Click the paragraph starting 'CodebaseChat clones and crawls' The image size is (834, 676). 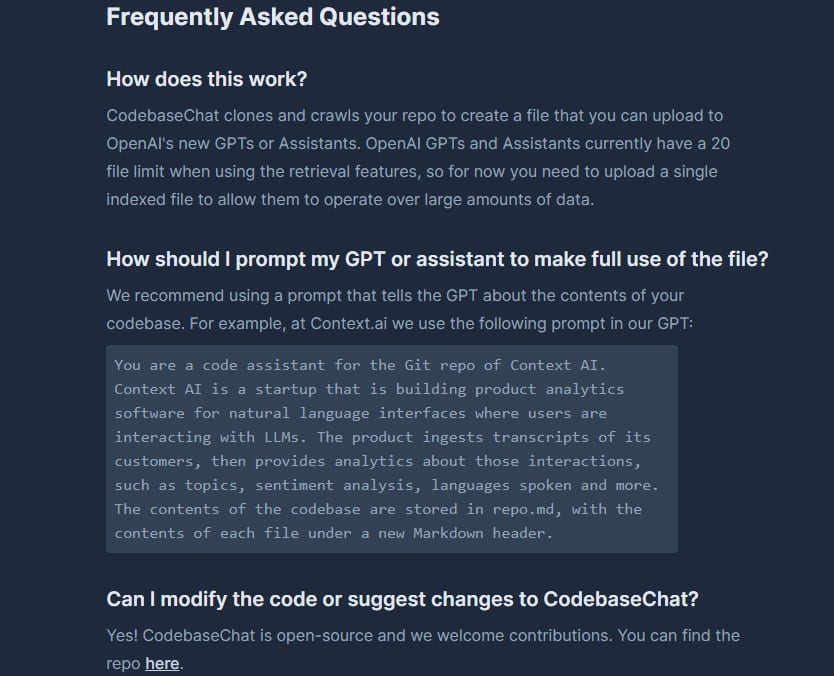[418, 157]
